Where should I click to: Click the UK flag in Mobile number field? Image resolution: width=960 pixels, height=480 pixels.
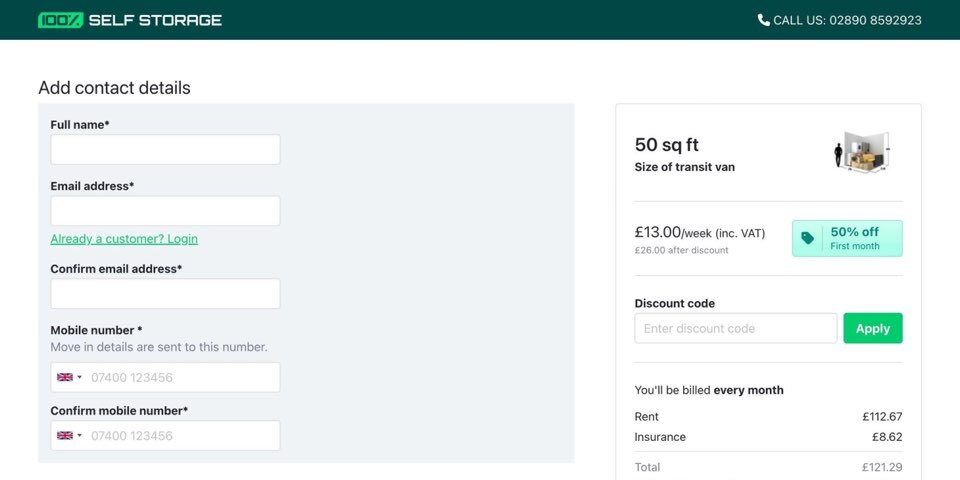[65, 378]
